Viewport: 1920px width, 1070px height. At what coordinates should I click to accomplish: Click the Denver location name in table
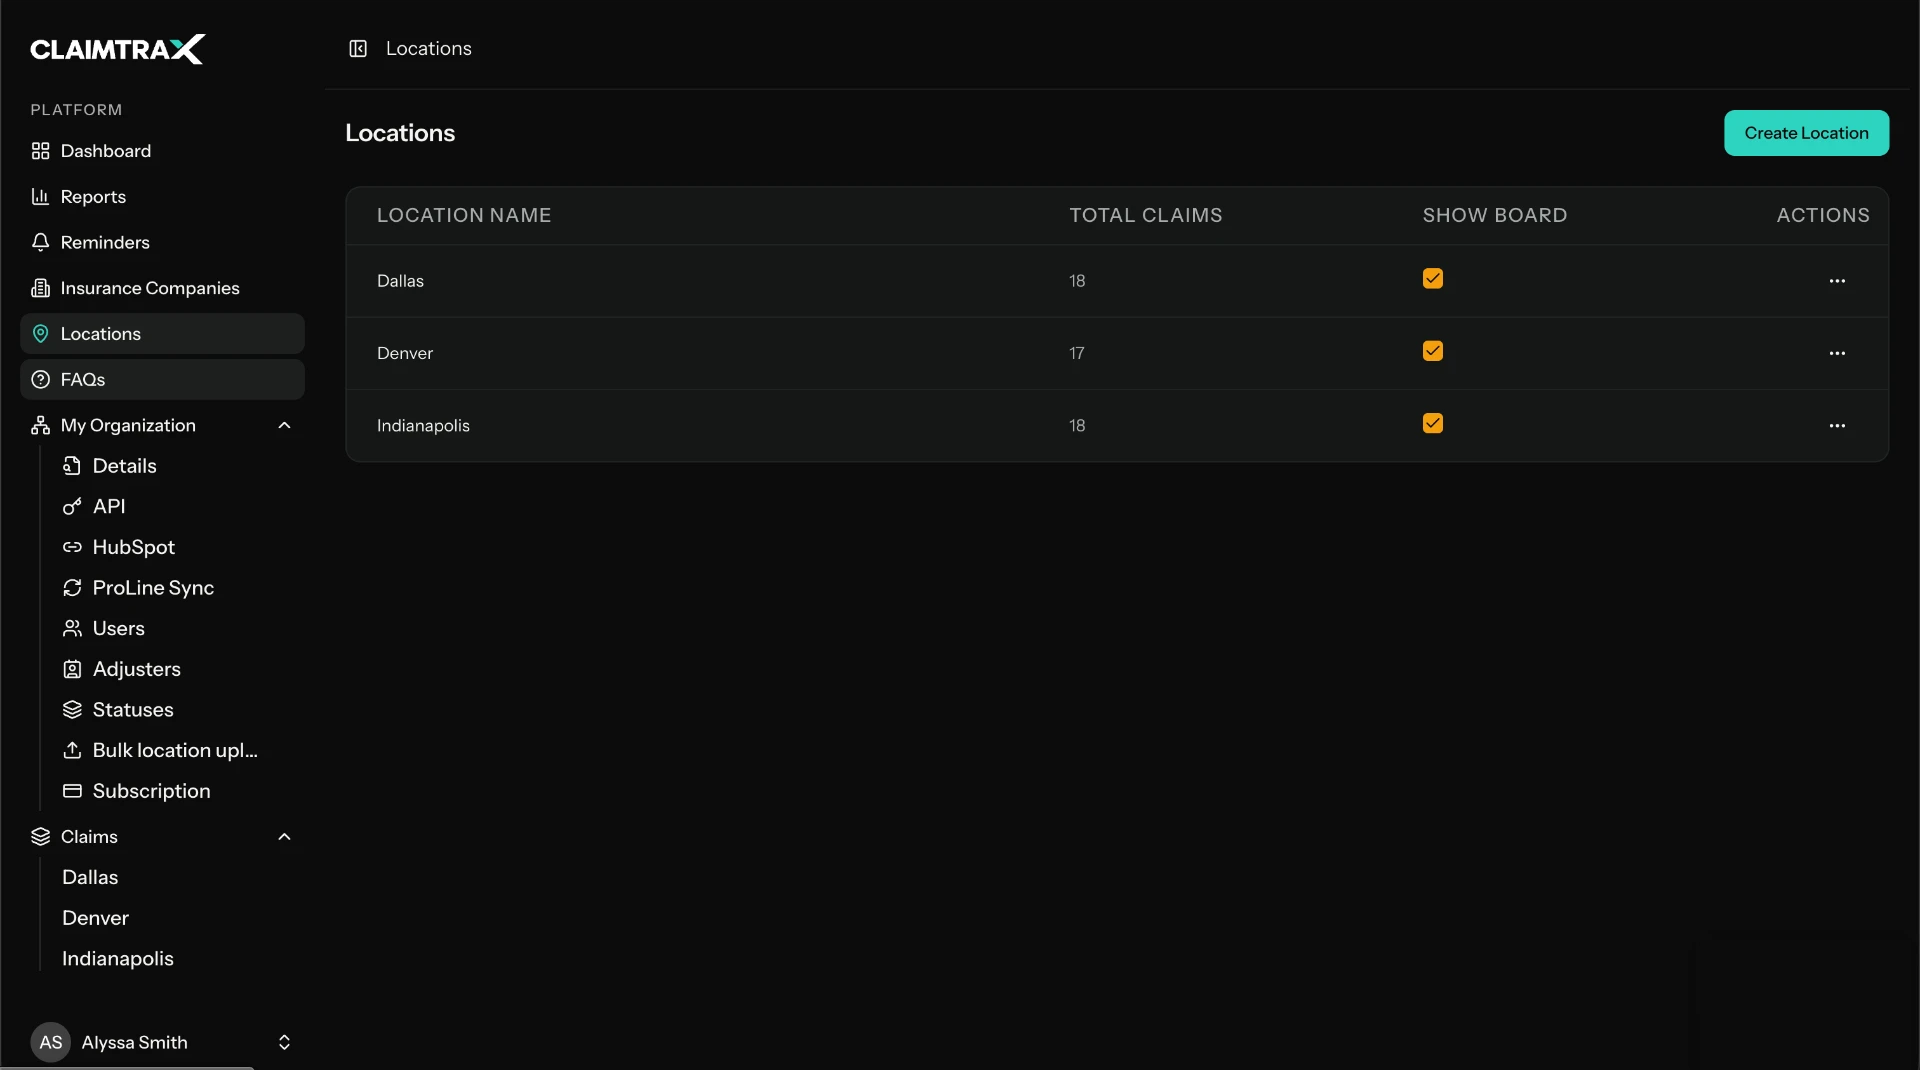tap(405, 353)
